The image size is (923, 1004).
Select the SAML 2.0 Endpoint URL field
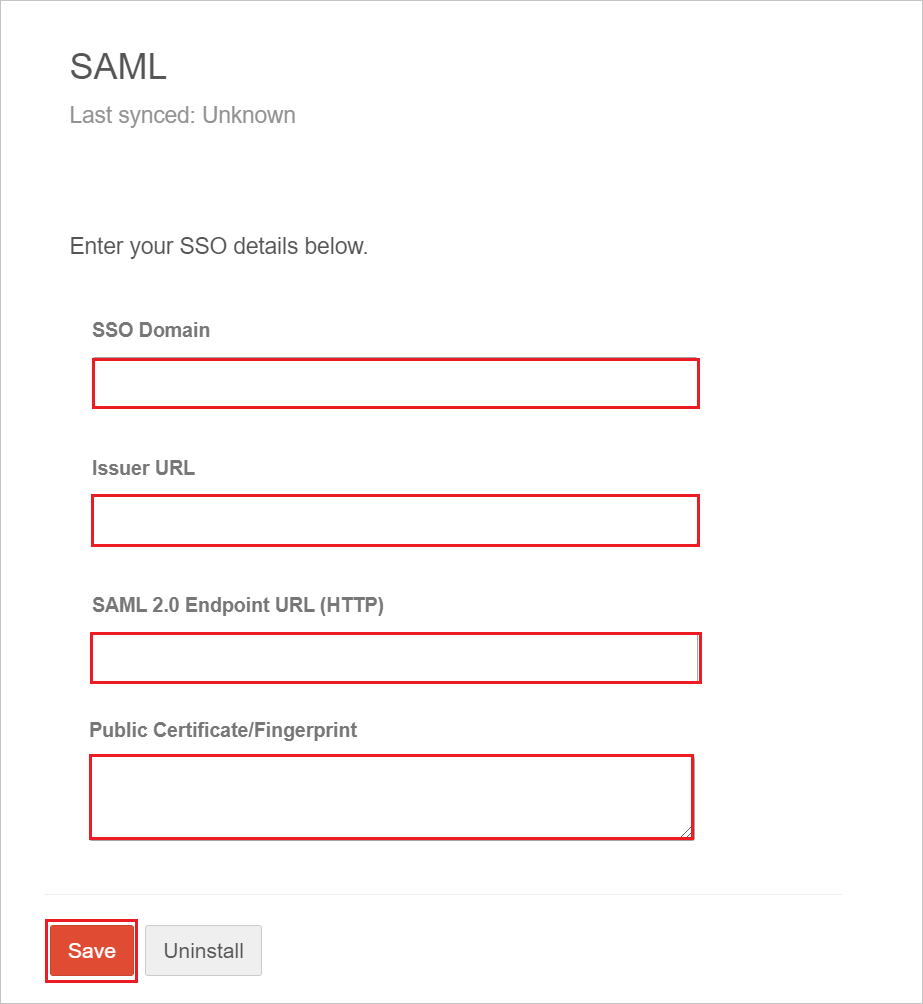coord(396,658)
